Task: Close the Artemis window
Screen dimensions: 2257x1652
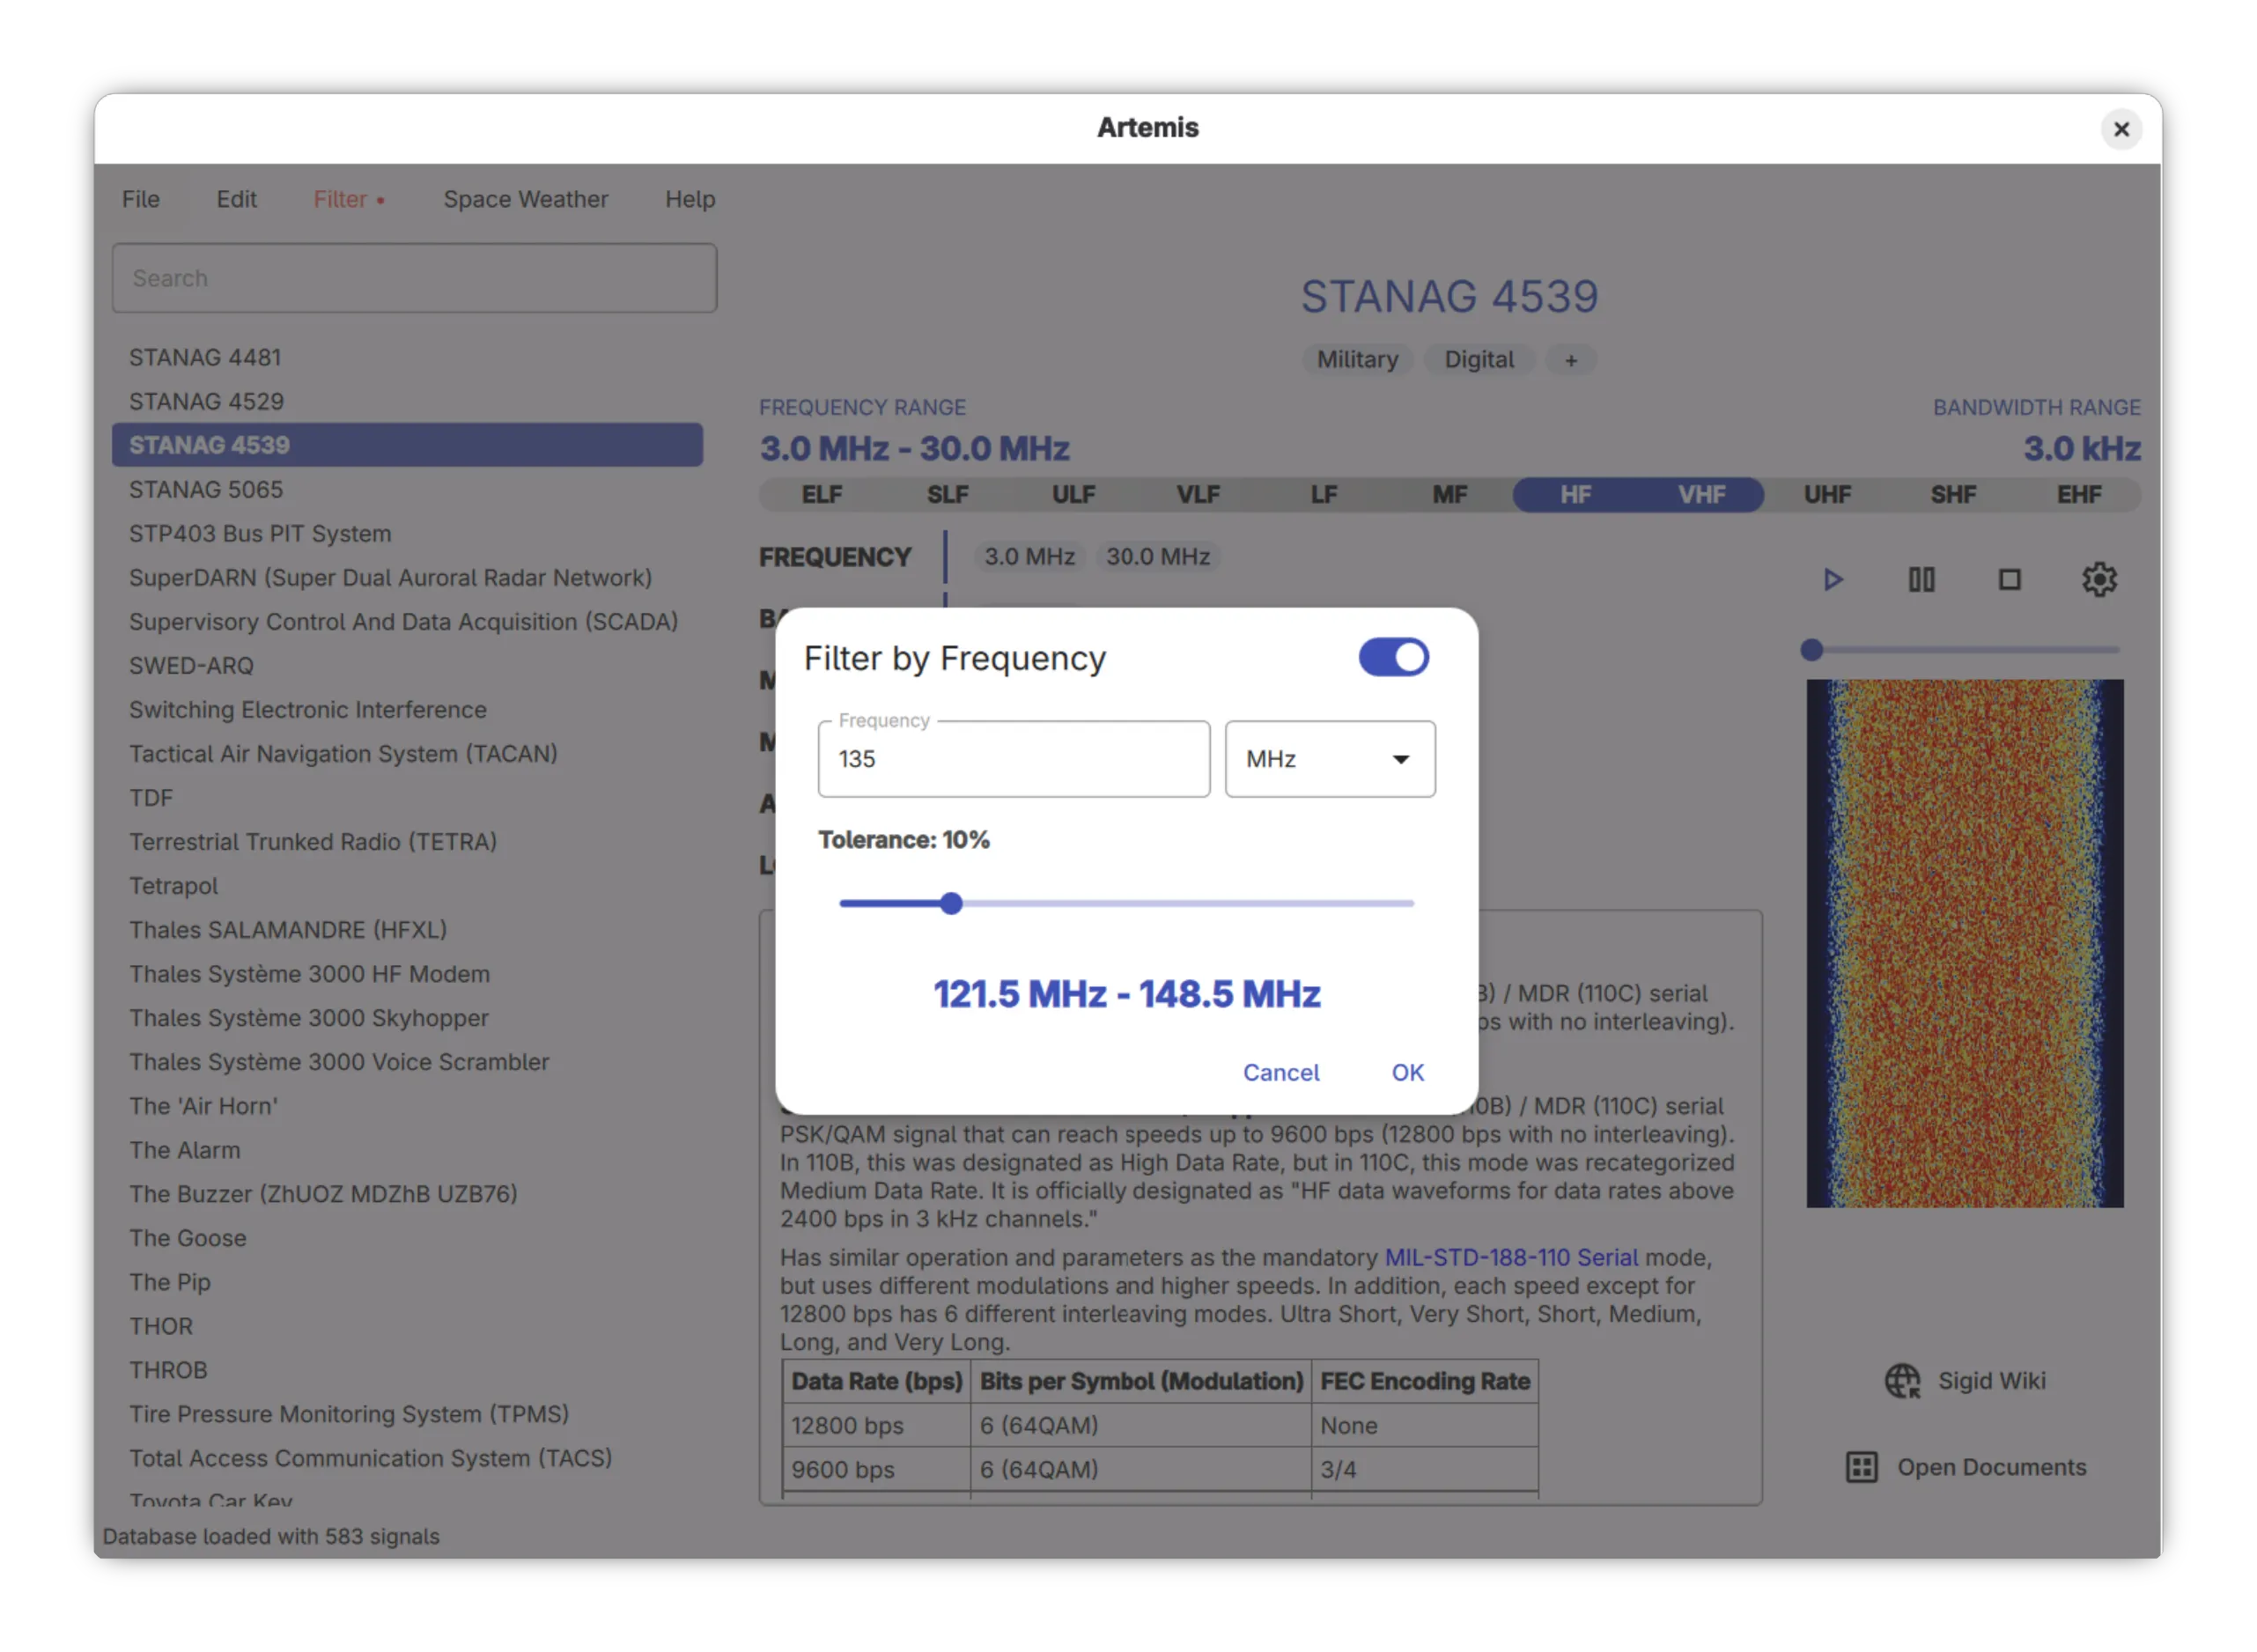Action: (x=2121, y=129)
